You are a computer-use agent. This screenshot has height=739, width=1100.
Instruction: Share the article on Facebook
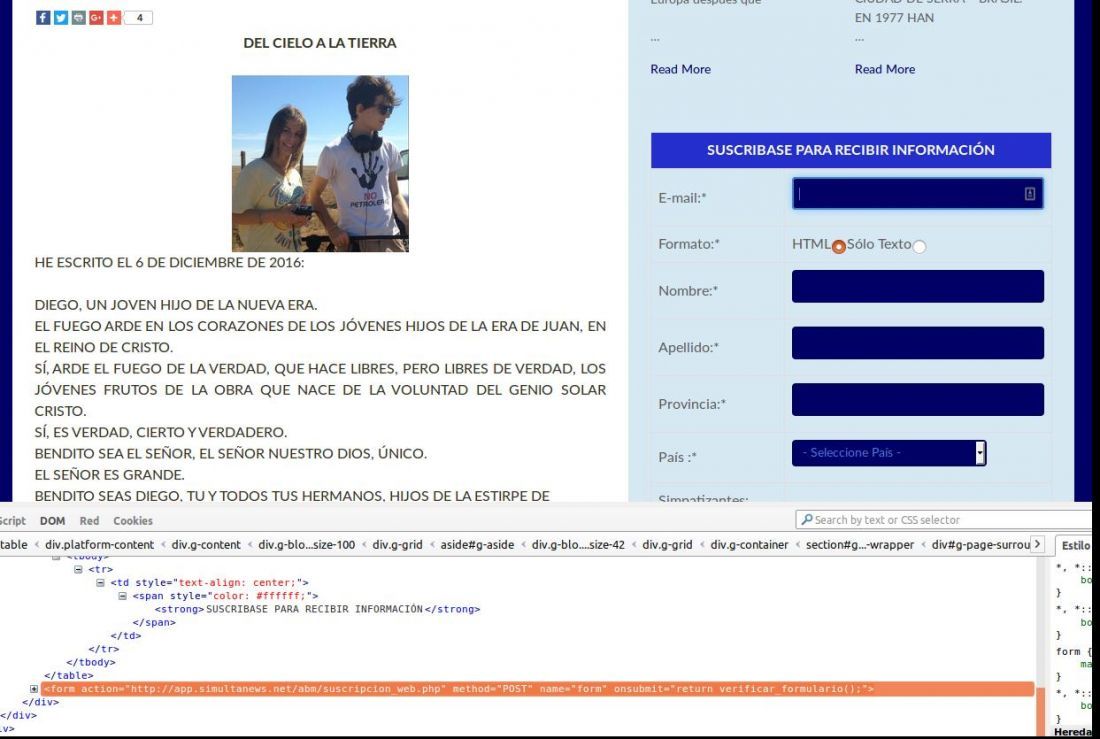click(43, 18)
